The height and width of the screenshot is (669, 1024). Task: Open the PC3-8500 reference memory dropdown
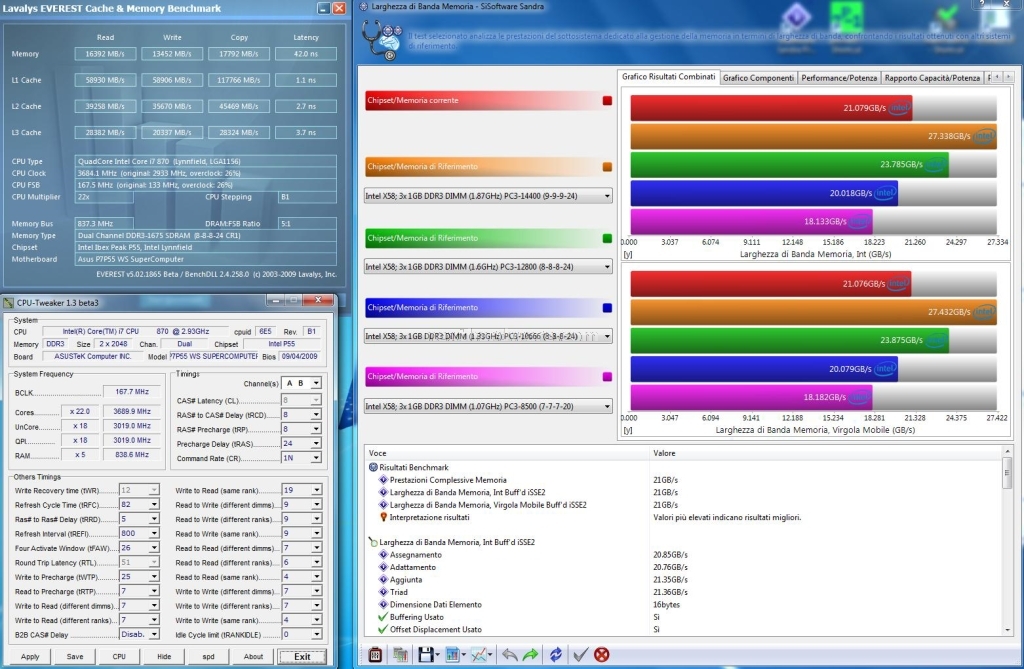pos(488,406)
